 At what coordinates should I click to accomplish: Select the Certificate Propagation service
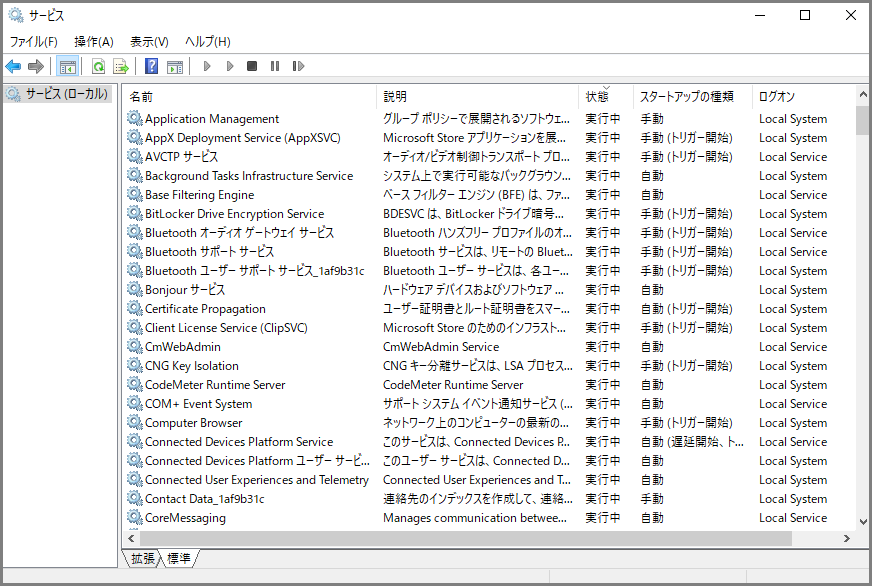pyautogui.click(x=205, y=309)
